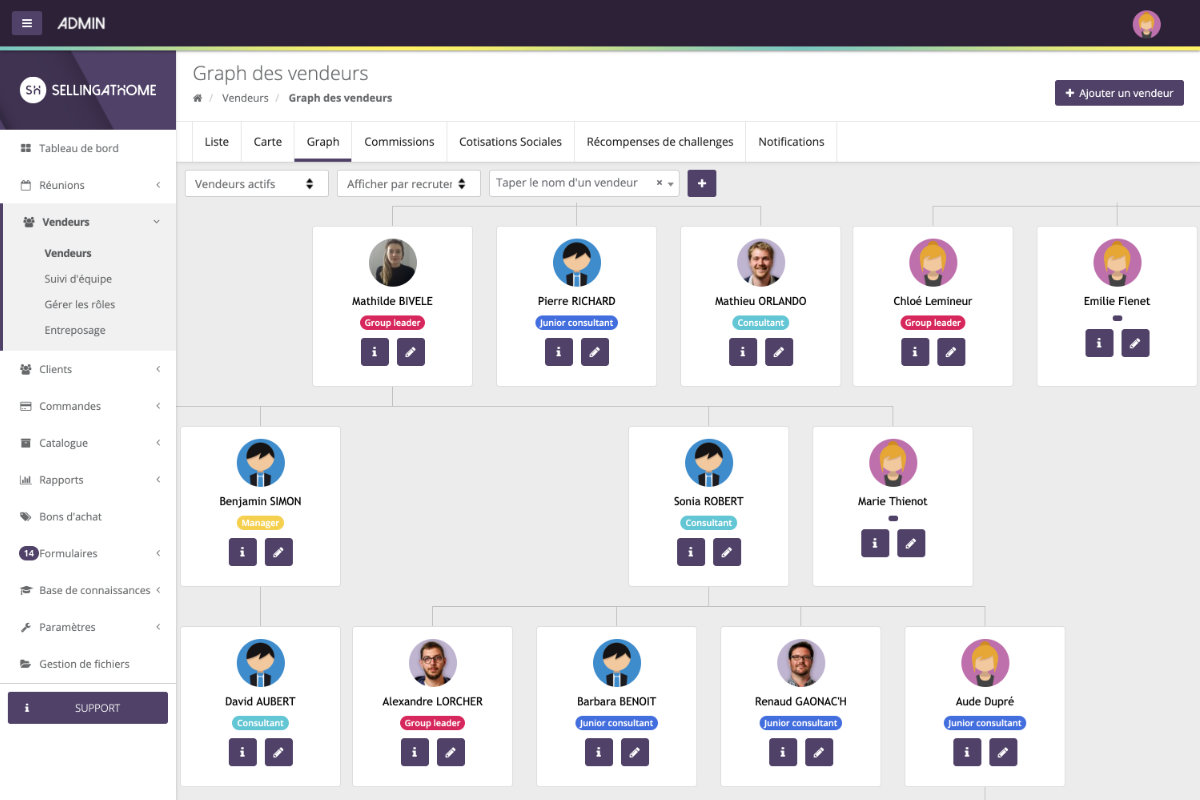
Task: Click Alexandre LORCHER's Group leader badge
Action: pyautogui.click(x=433, y=723)
